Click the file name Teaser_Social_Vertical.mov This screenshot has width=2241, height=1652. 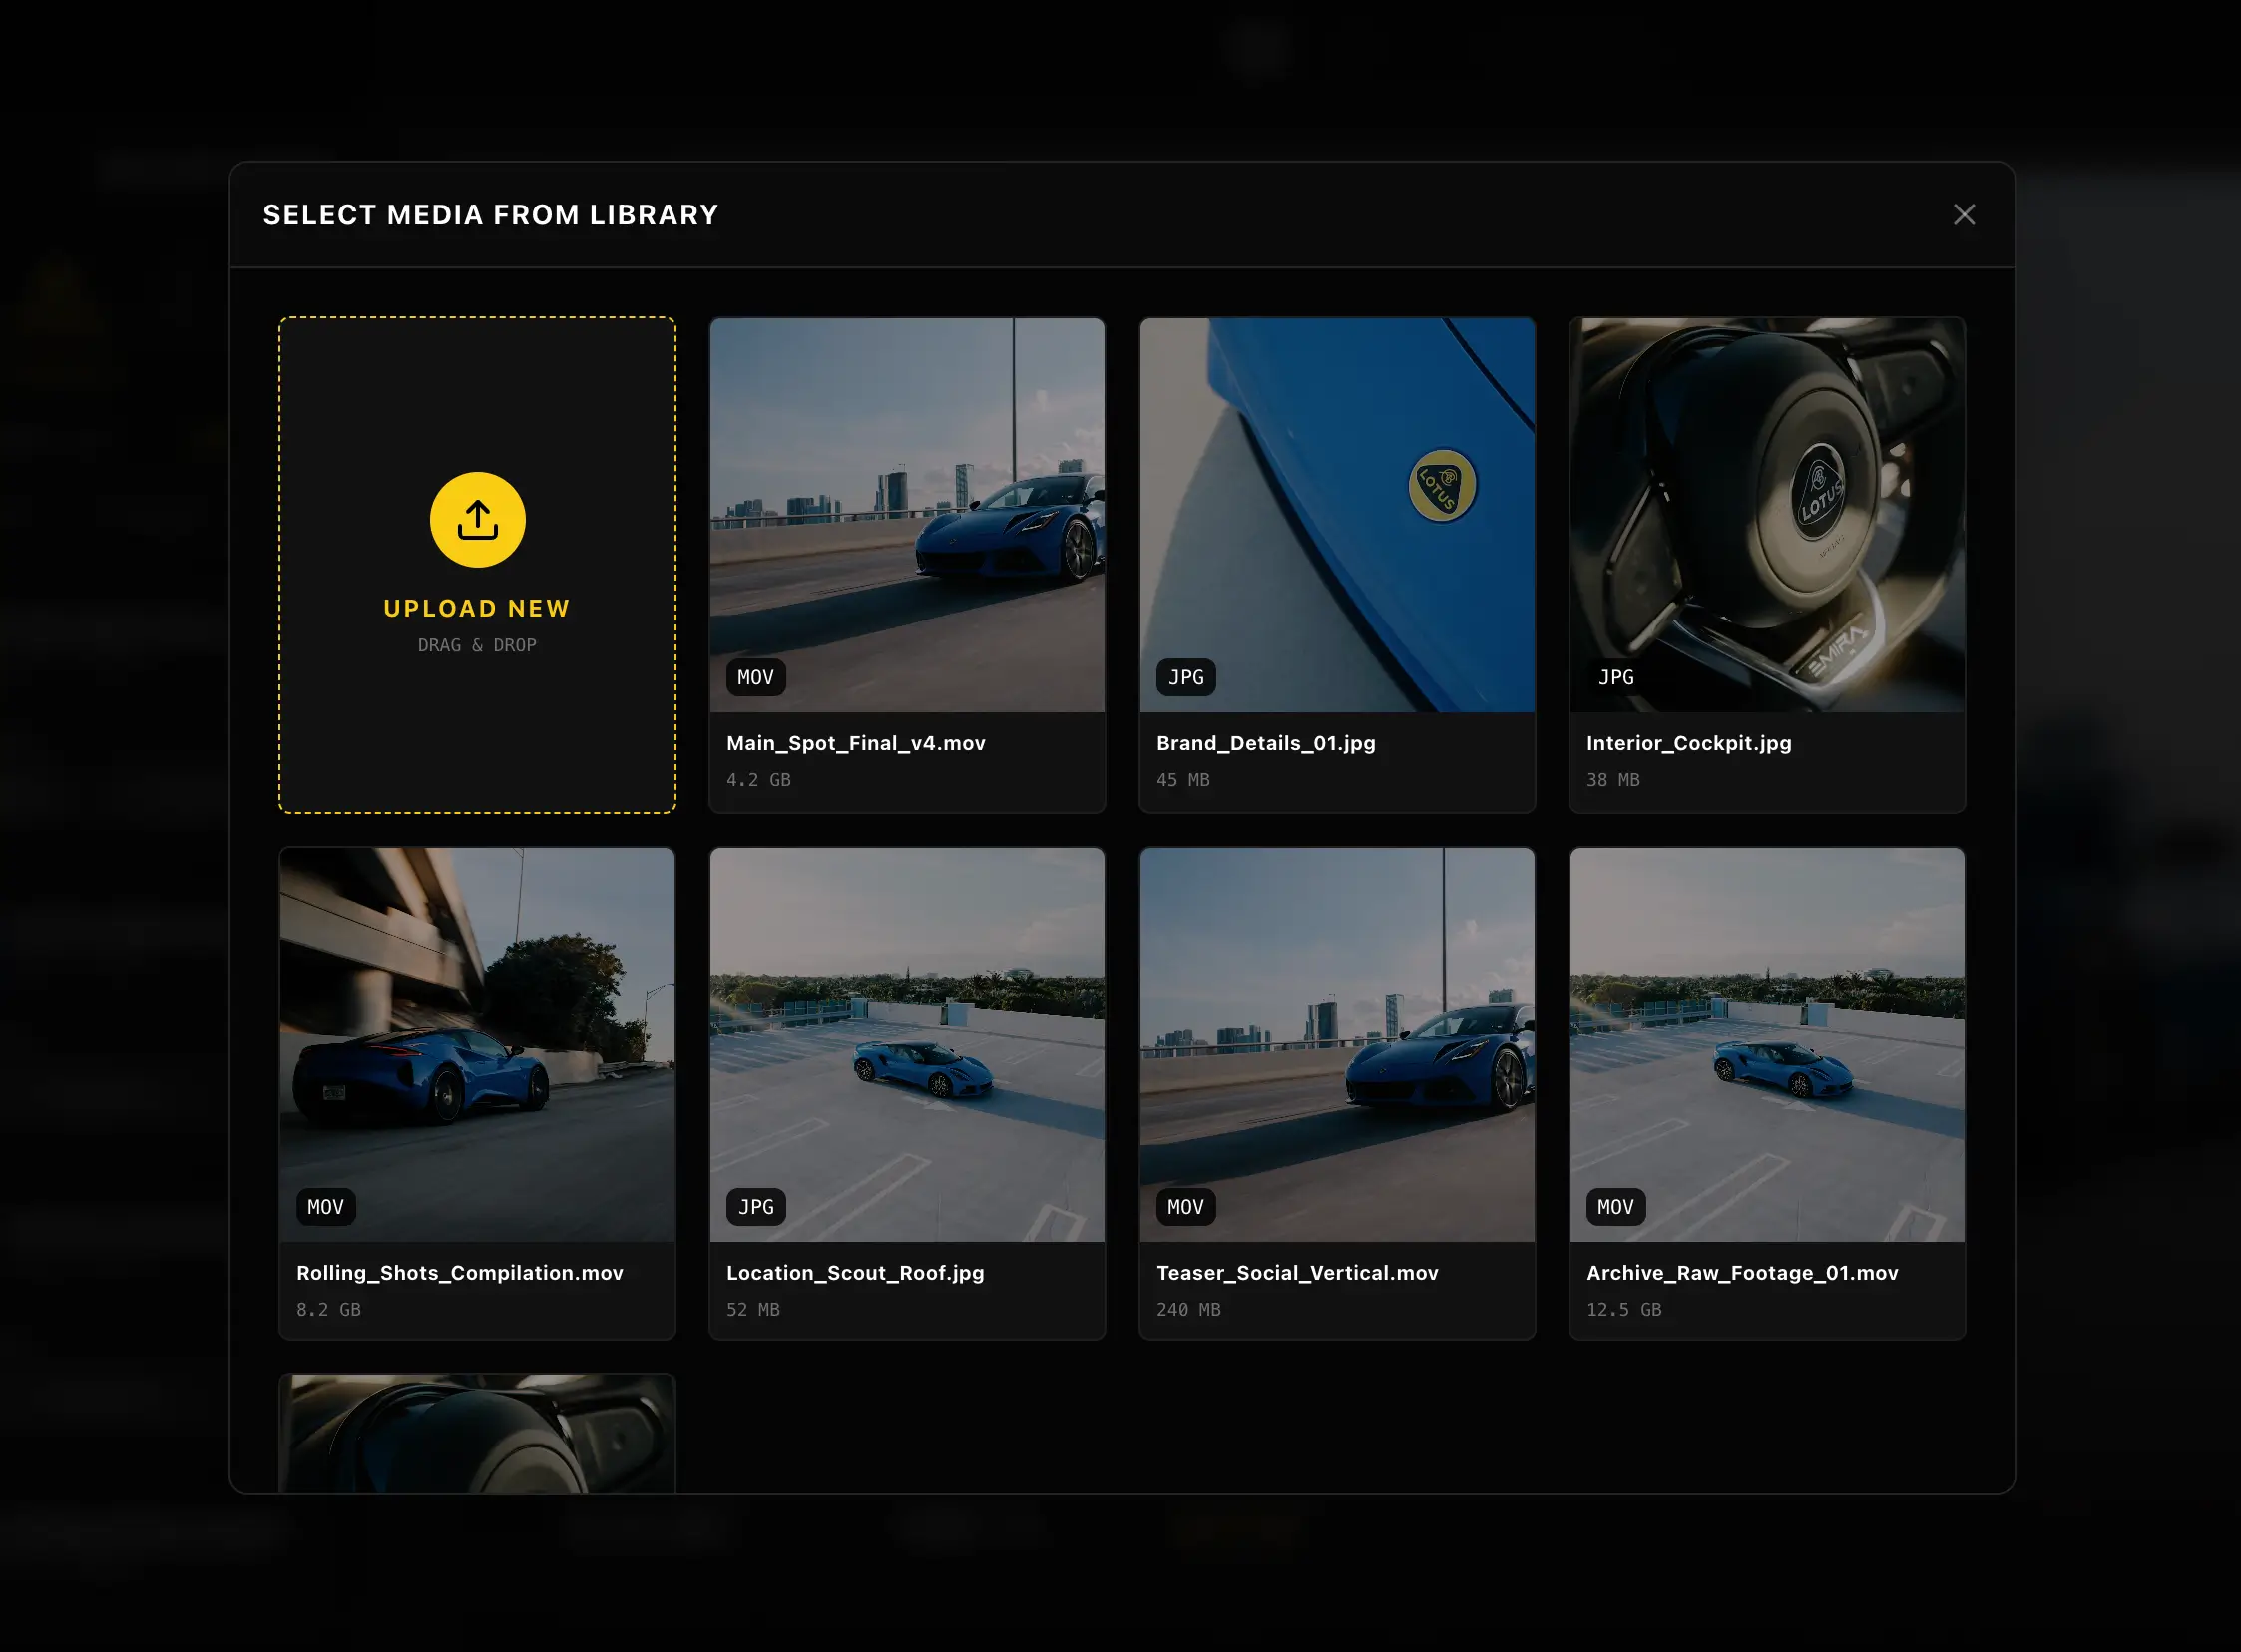pos(1297,1273)
